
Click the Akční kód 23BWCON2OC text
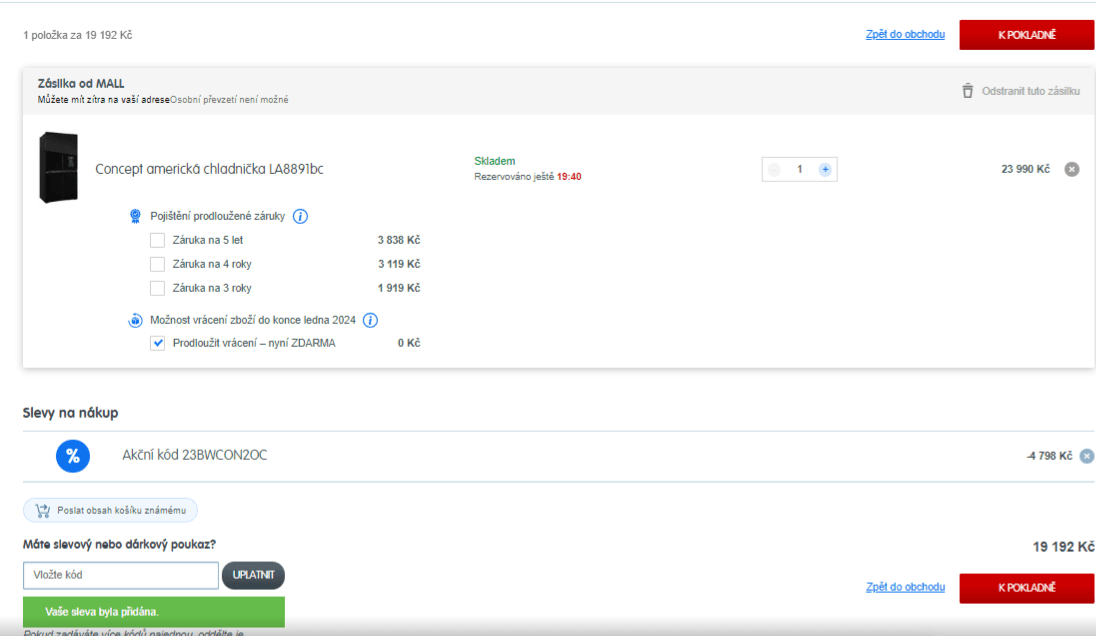click(x=194, y=455)
